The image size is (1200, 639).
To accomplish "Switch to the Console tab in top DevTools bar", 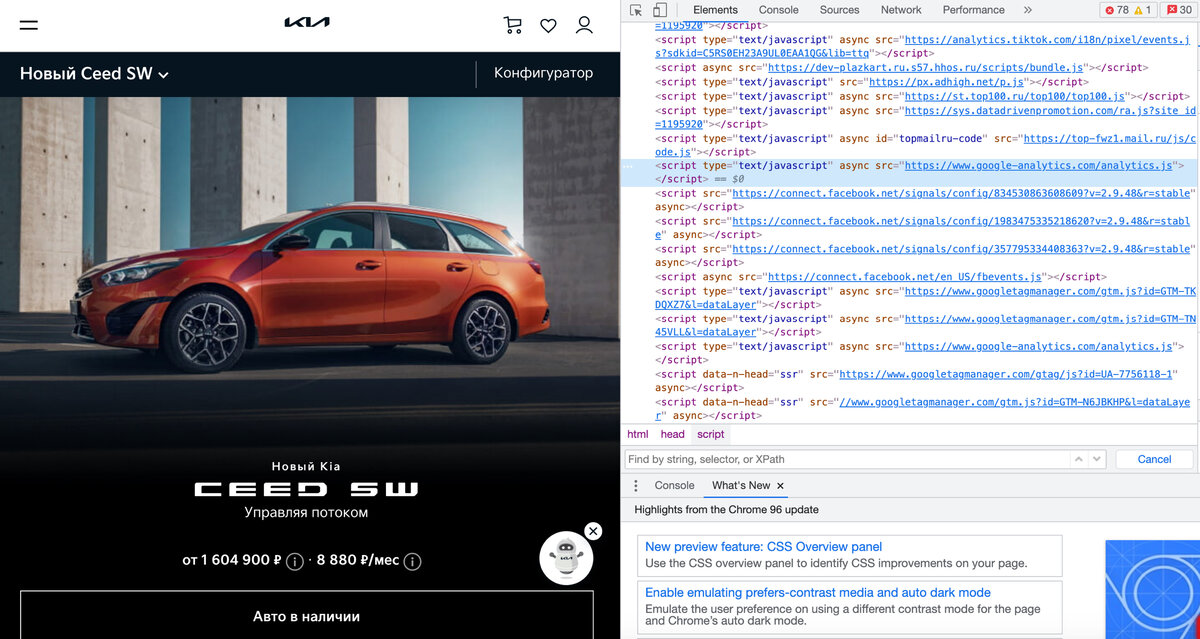I will coord(778,10).
